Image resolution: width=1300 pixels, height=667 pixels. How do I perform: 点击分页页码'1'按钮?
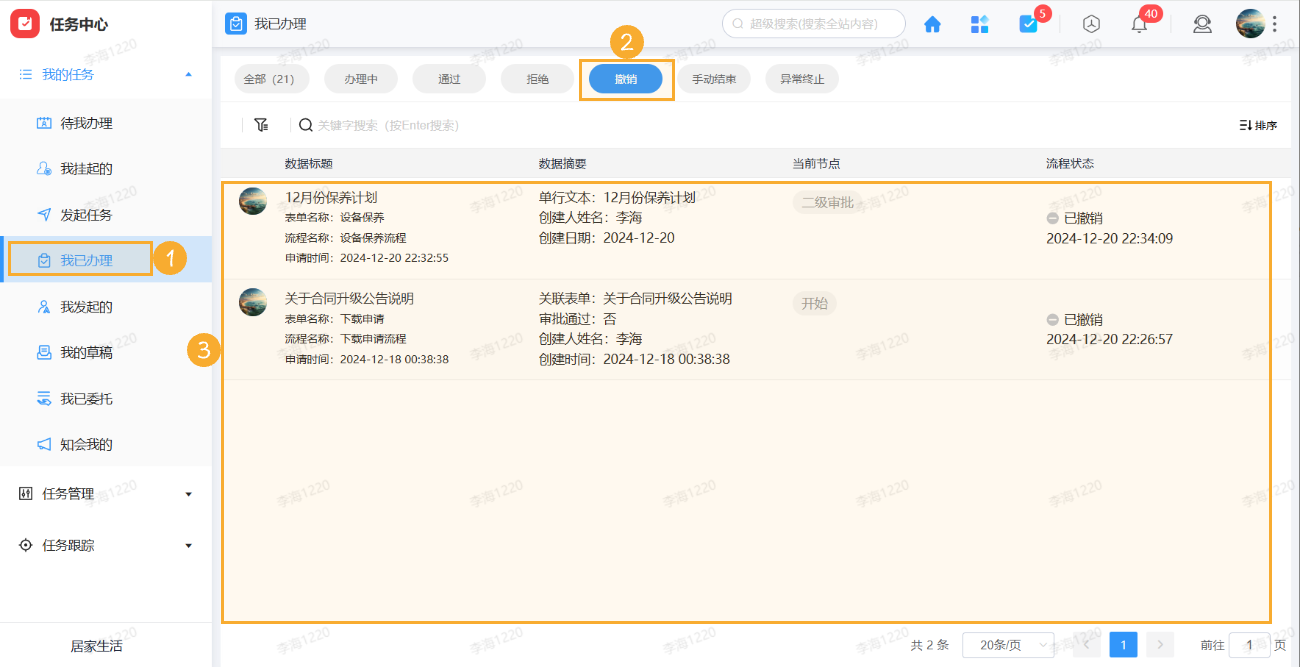pyautogui.click(x=1122, y=644)
